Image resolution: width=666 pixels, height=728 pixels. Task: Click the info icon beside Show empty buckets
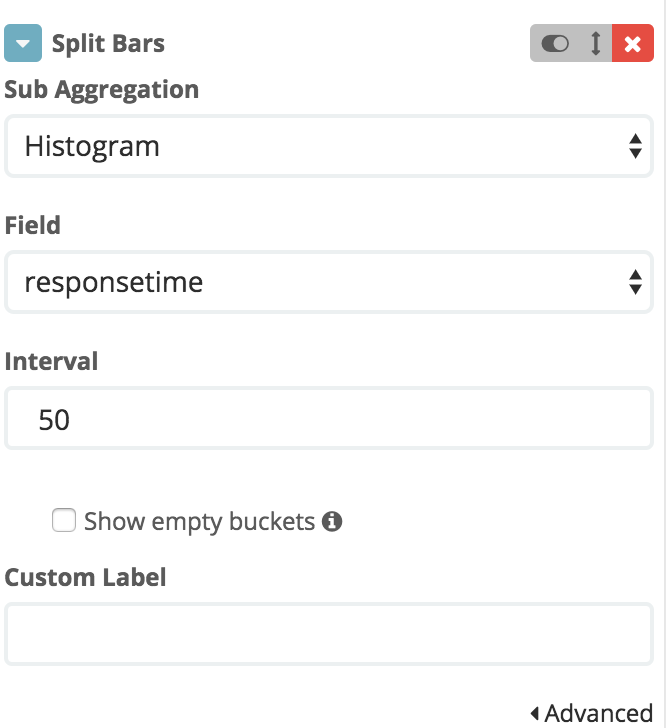coord(332,521)
